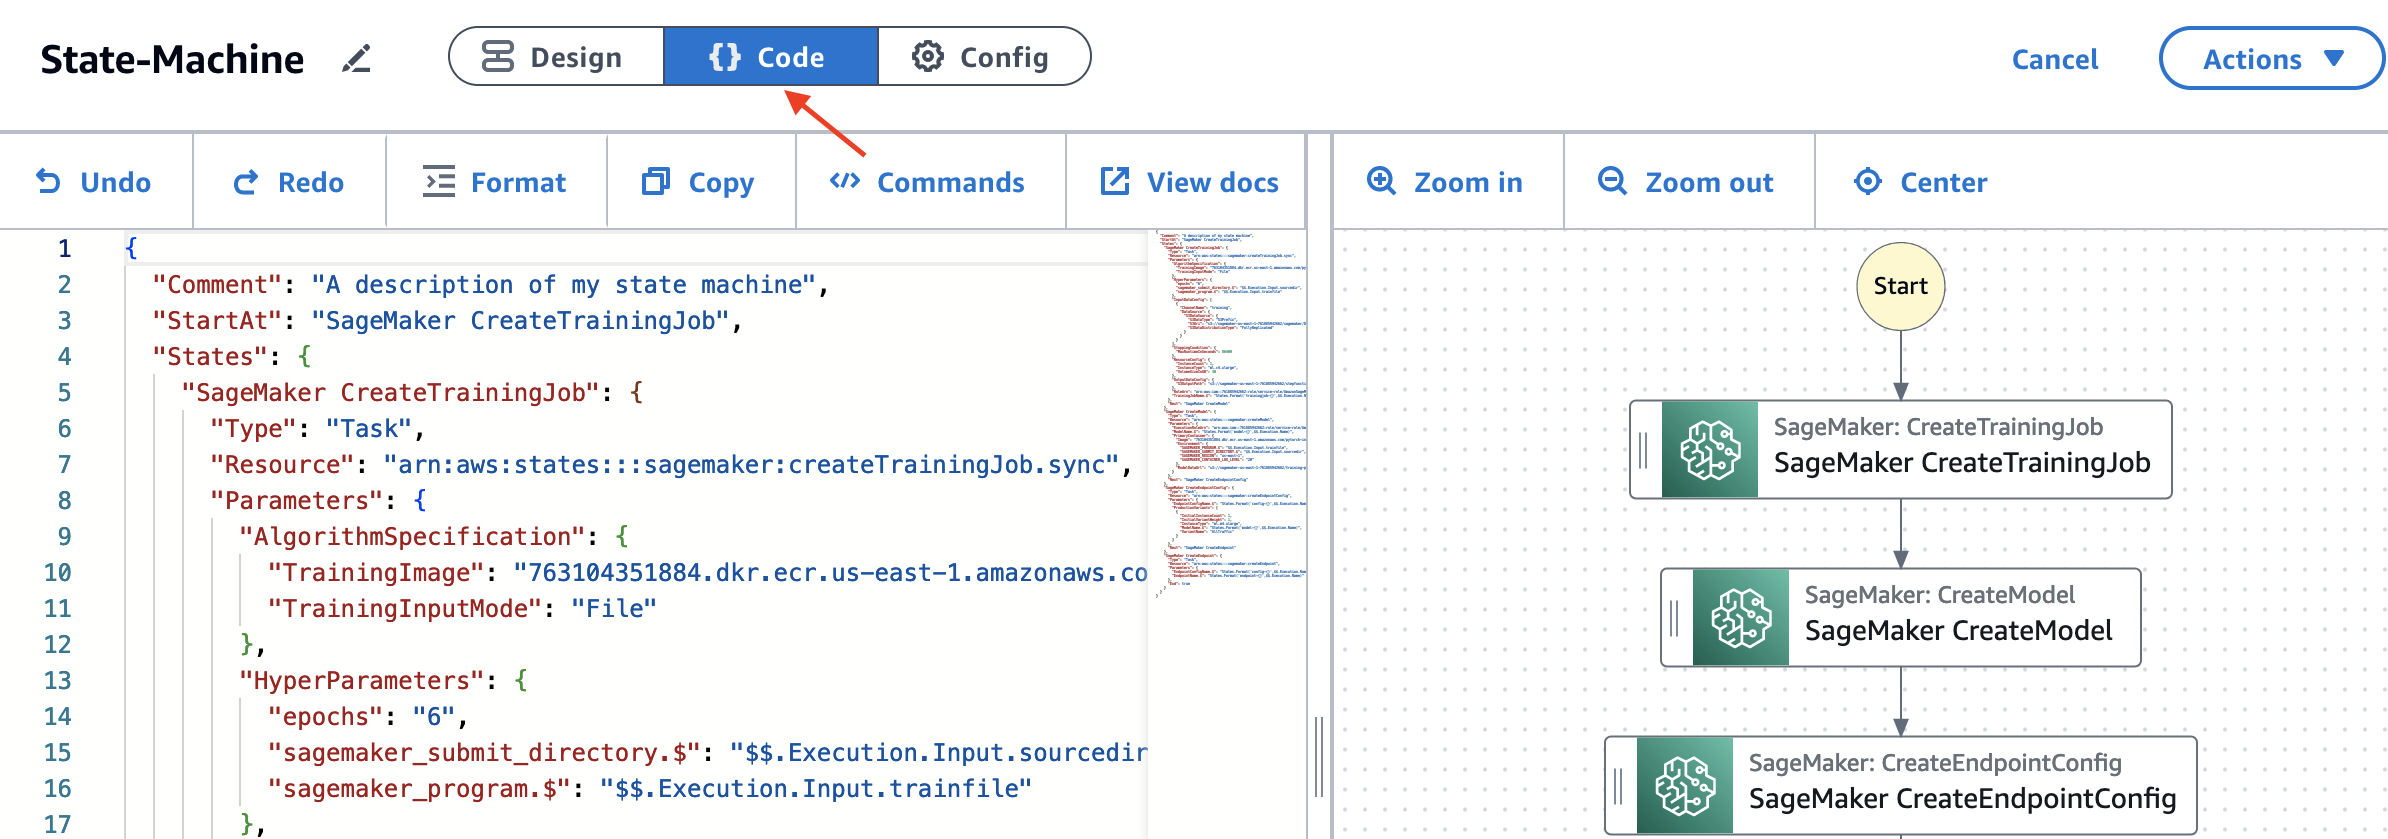2388x839 pixels.
Task: Click the drag handle of CreateEndpointConfig node
Action: [1619, 785]
